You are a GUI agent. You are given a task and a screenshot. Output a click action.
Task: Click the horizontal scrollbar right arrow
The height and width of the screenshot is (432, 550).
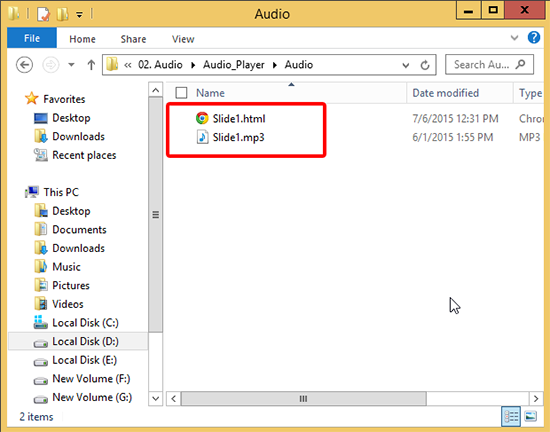pos(536,399)
